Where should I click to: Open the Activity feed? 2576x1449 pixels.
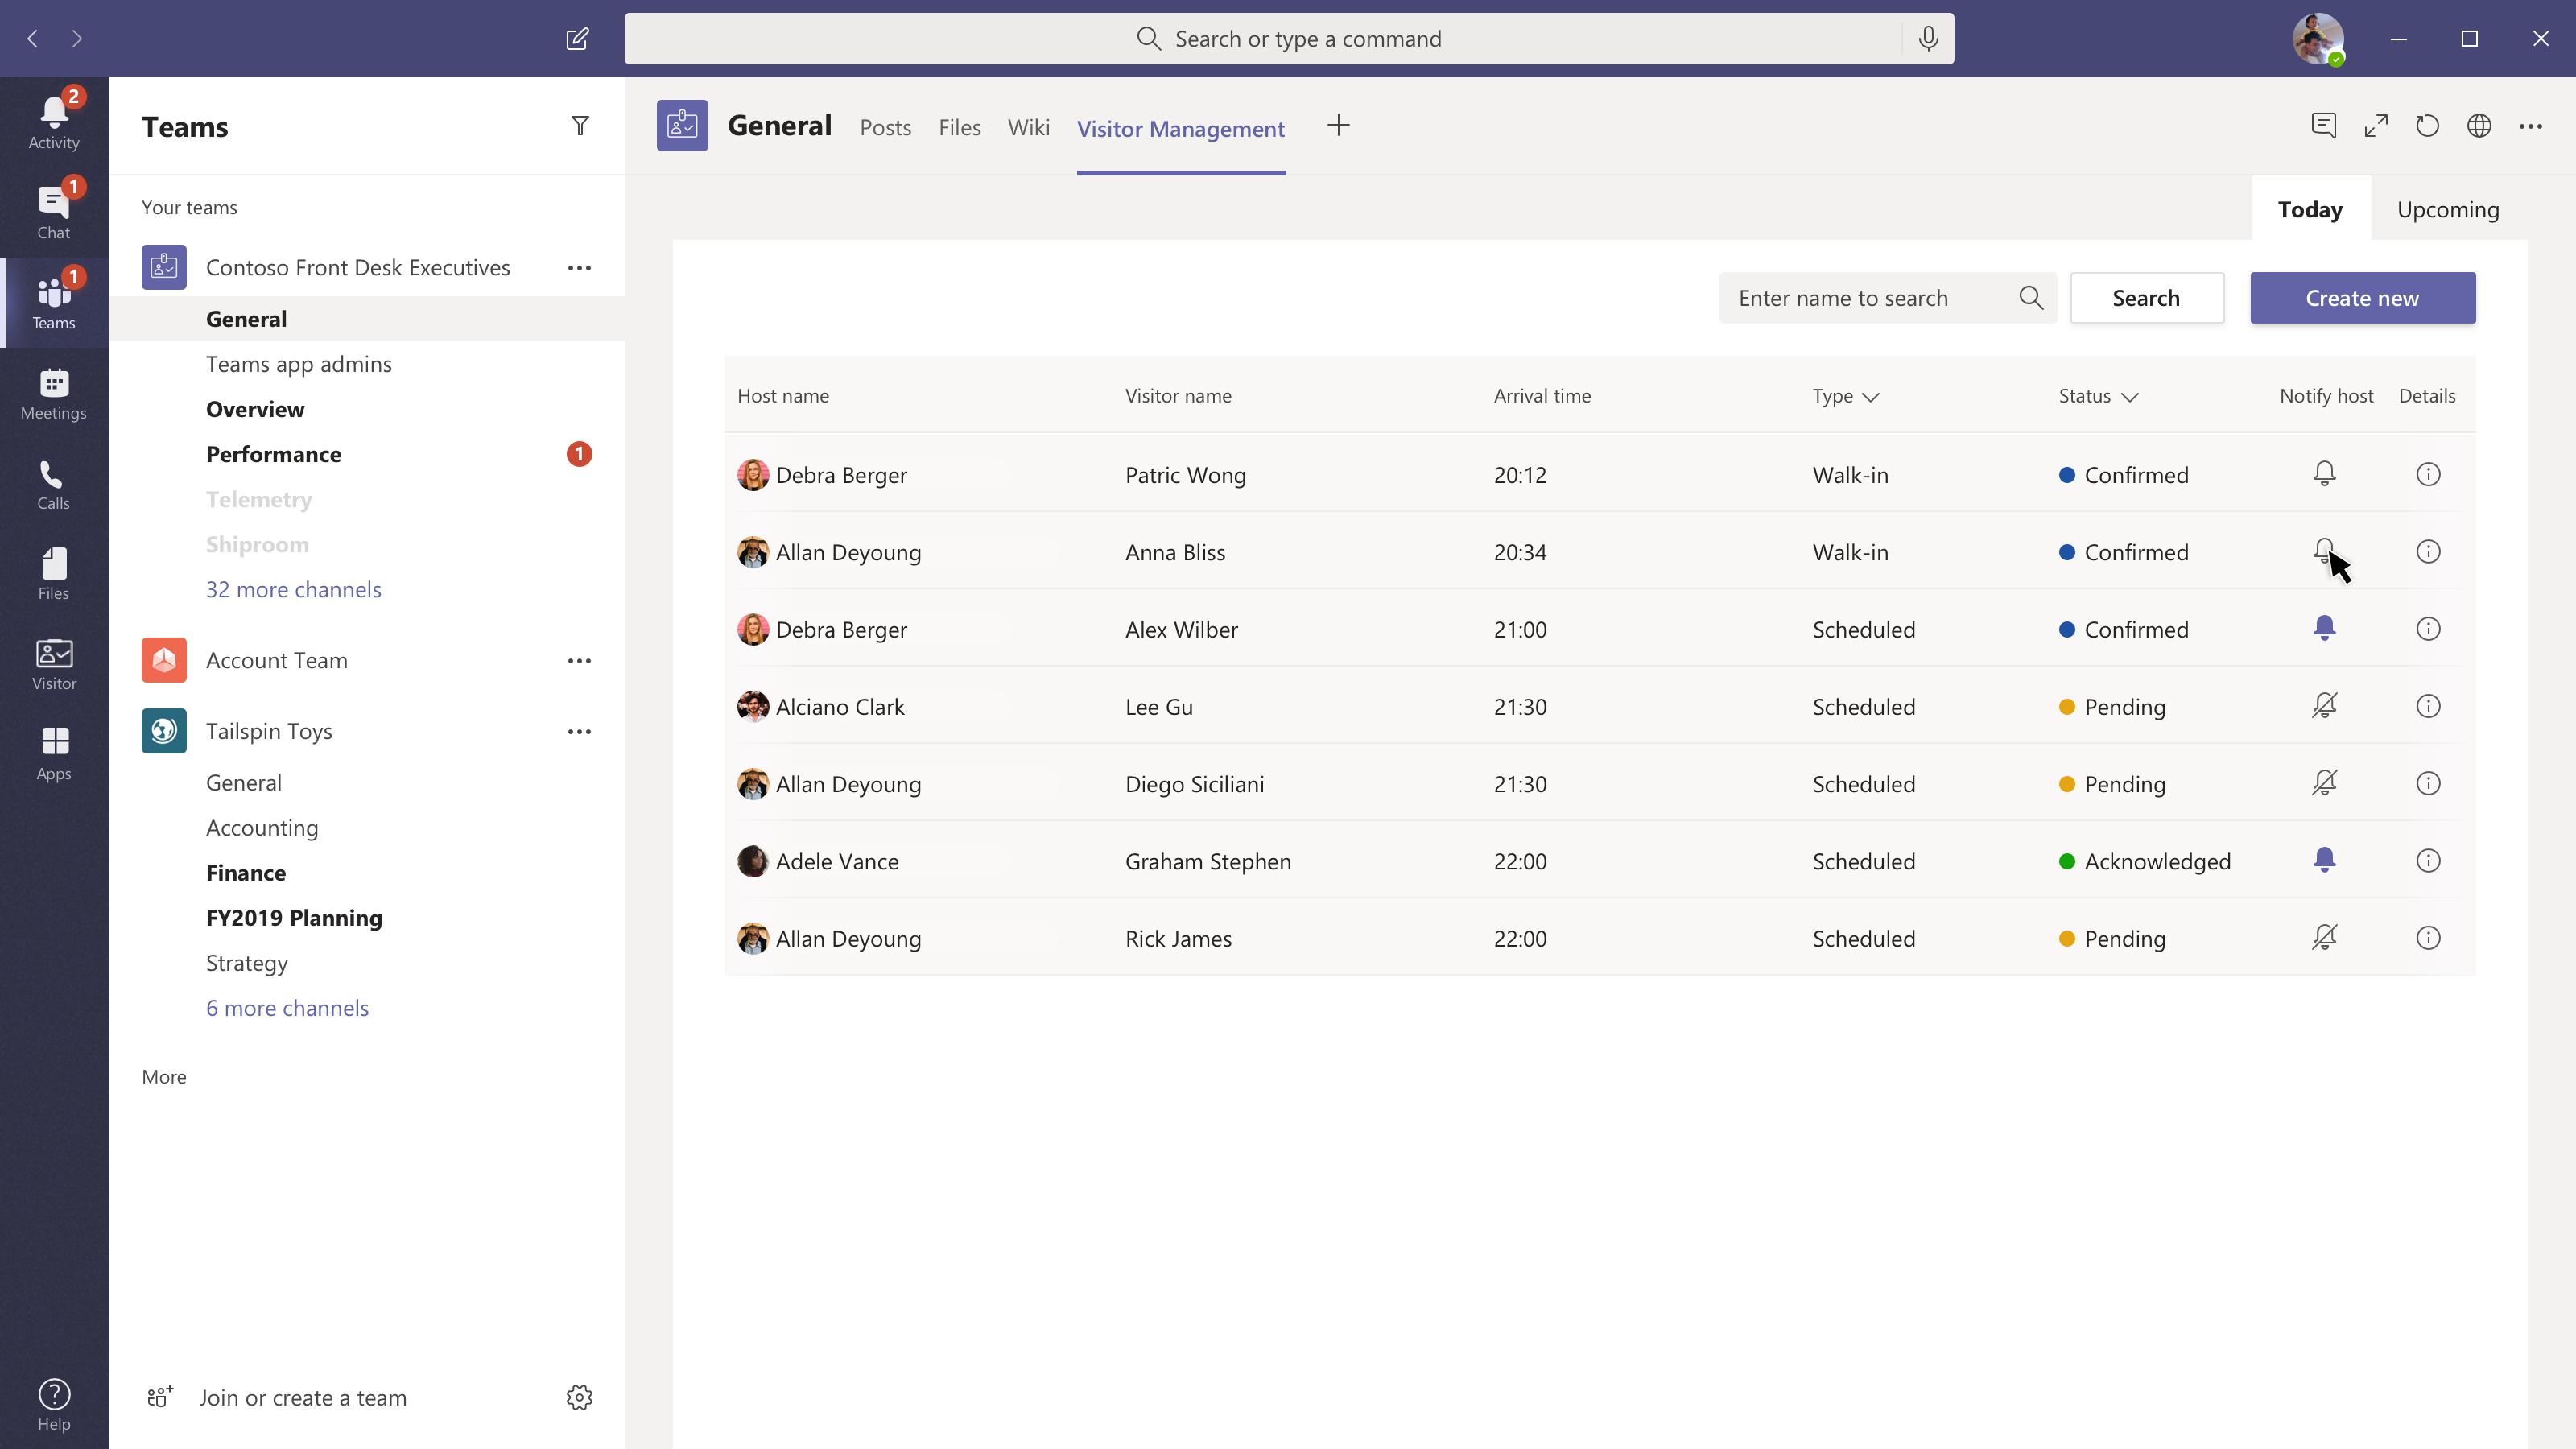pos(54,122)
